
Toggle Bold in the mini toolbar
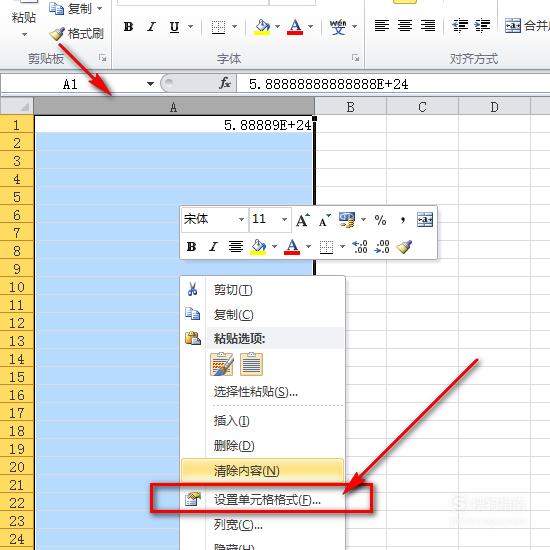coord(191,247)
